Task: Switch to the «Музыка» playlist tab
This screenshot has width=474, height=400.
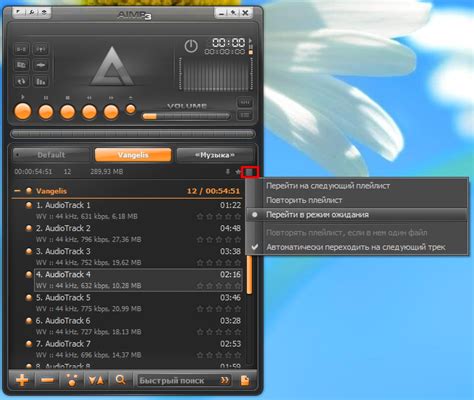Action: pyautogui.click(x=215, y=155)
